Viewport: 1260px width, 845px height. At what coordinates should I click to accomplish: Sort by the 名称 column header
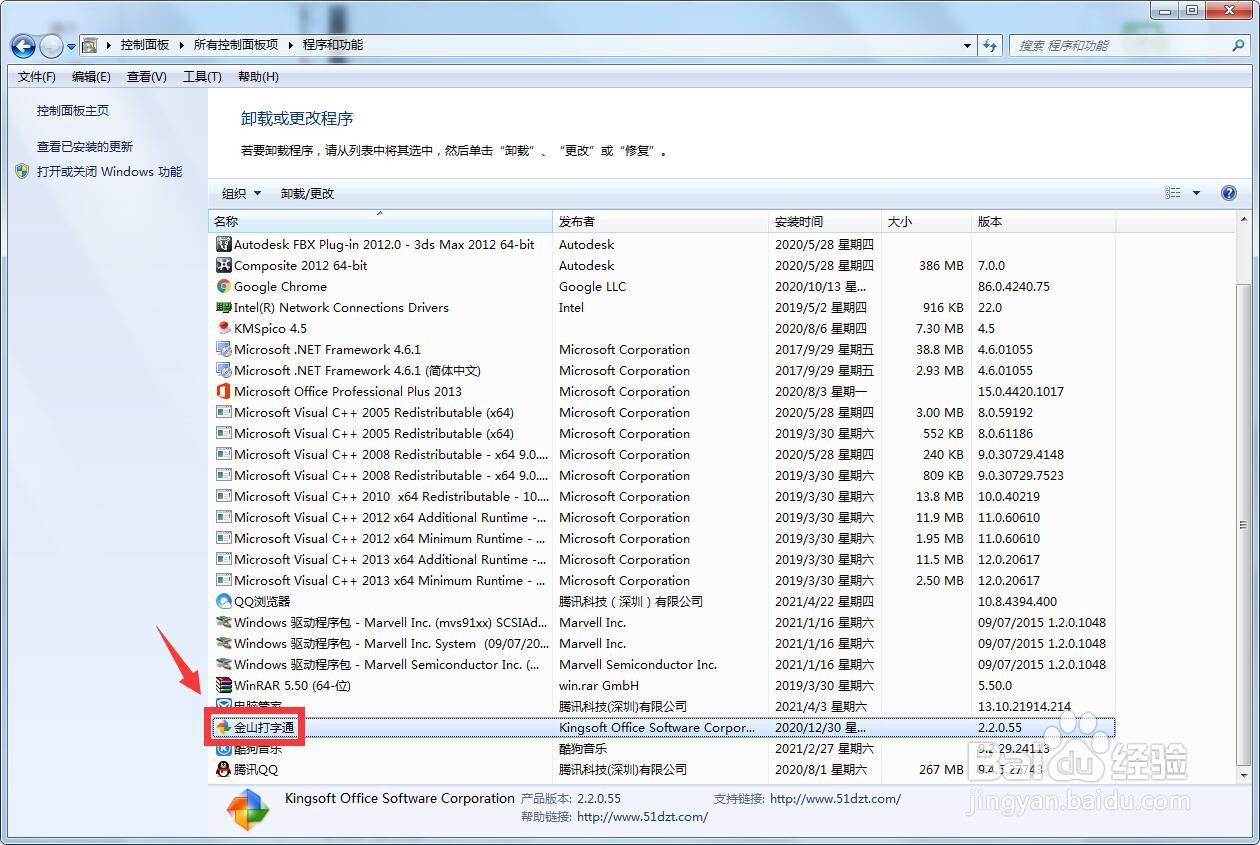coord(380,222)
